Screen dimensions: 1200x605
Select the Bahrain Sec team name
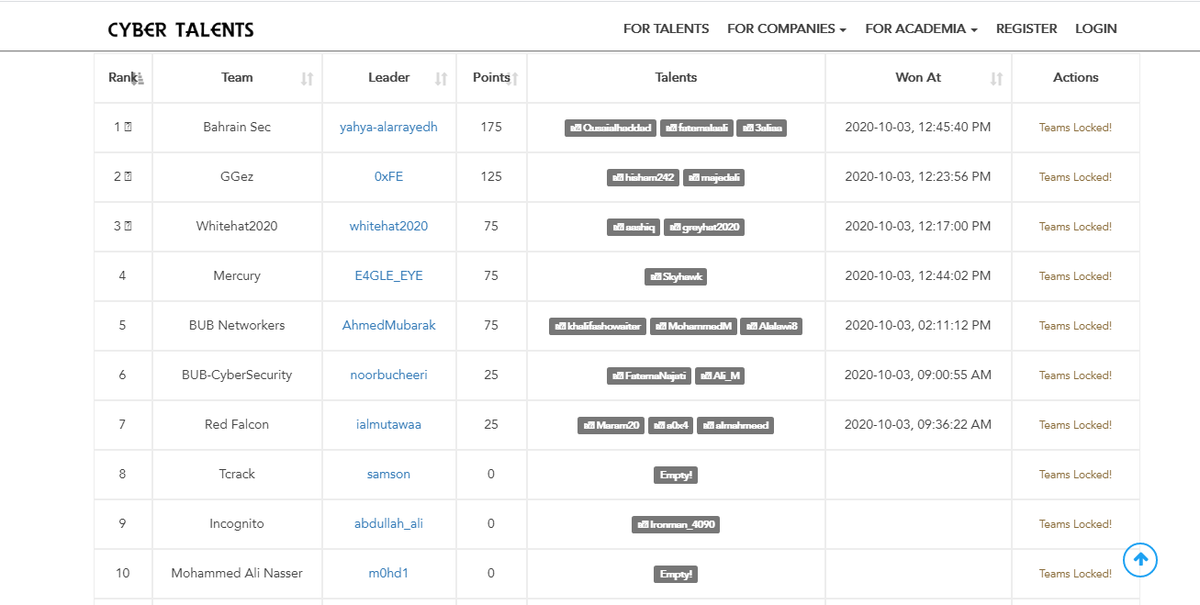pyautogui.click(x=237, y=127)
